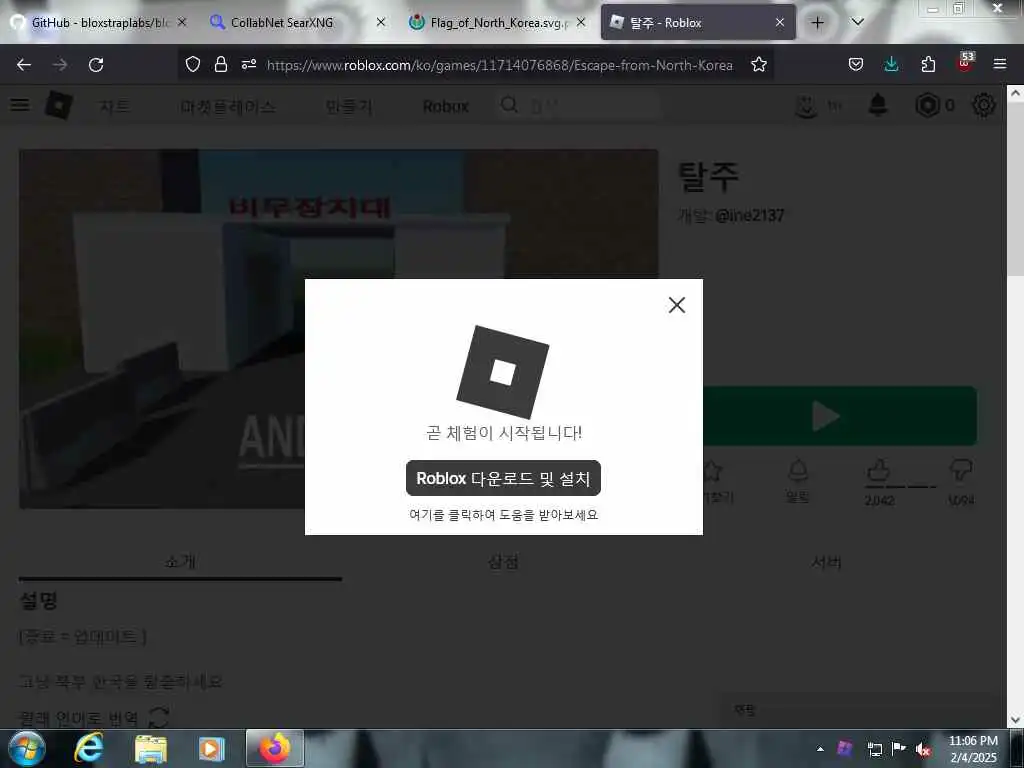Open tracking protection shield icon

tap(193, 64)
